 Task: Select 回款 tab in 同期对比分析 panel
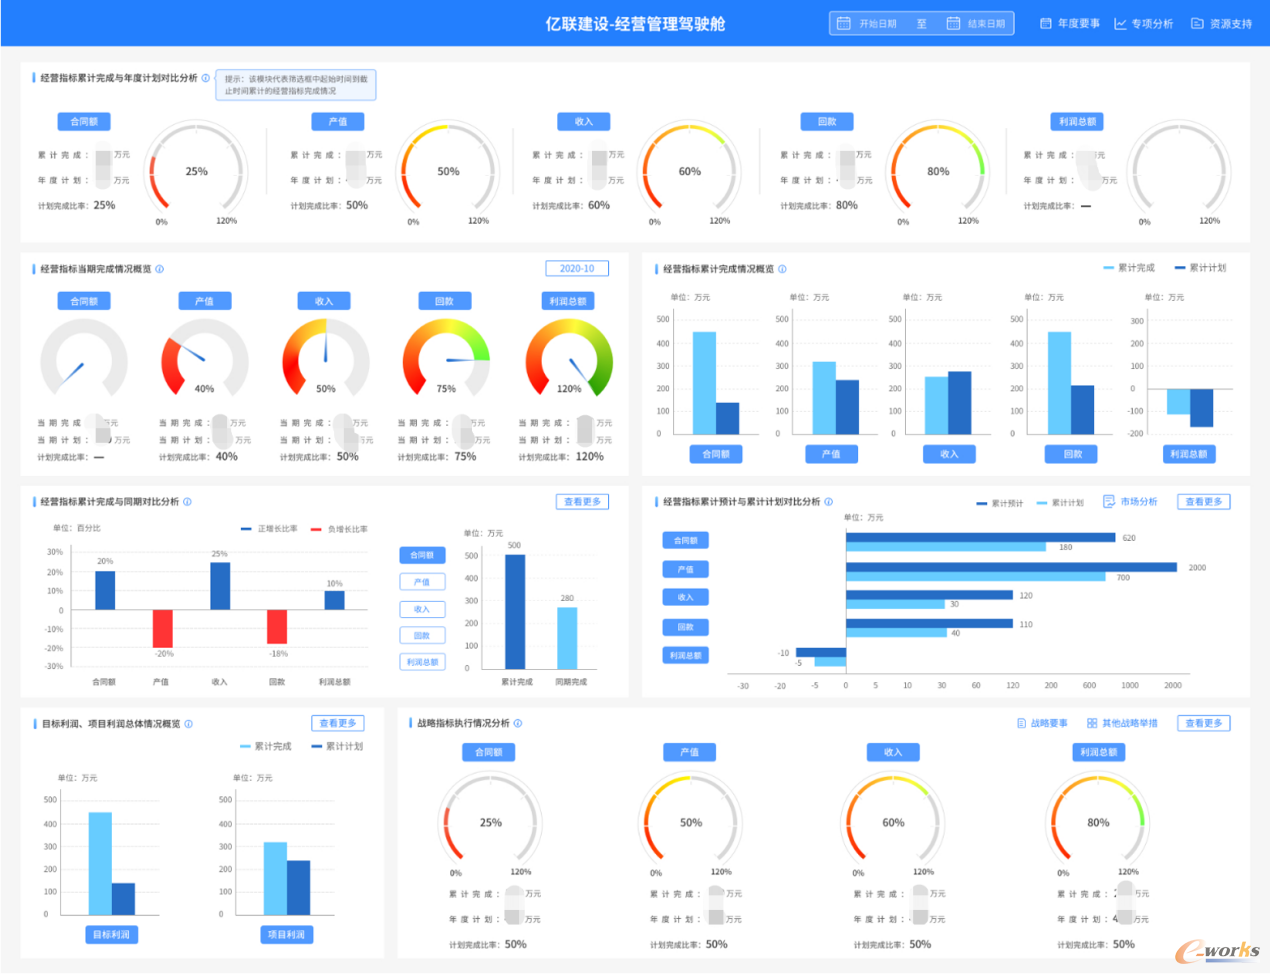(422, 635)
